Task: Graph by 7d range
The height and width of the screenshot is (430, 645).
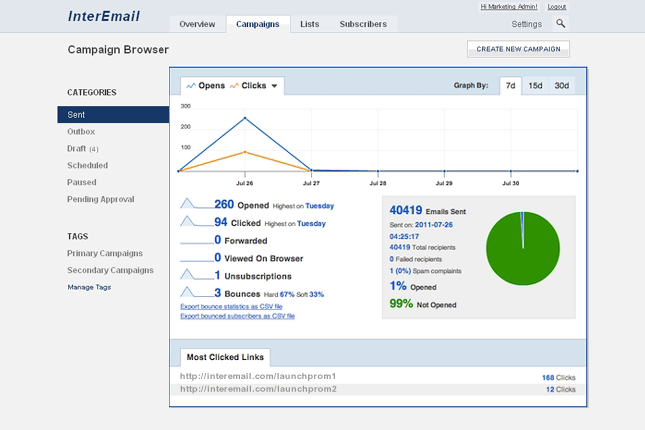Action: (x=510, y=86)
